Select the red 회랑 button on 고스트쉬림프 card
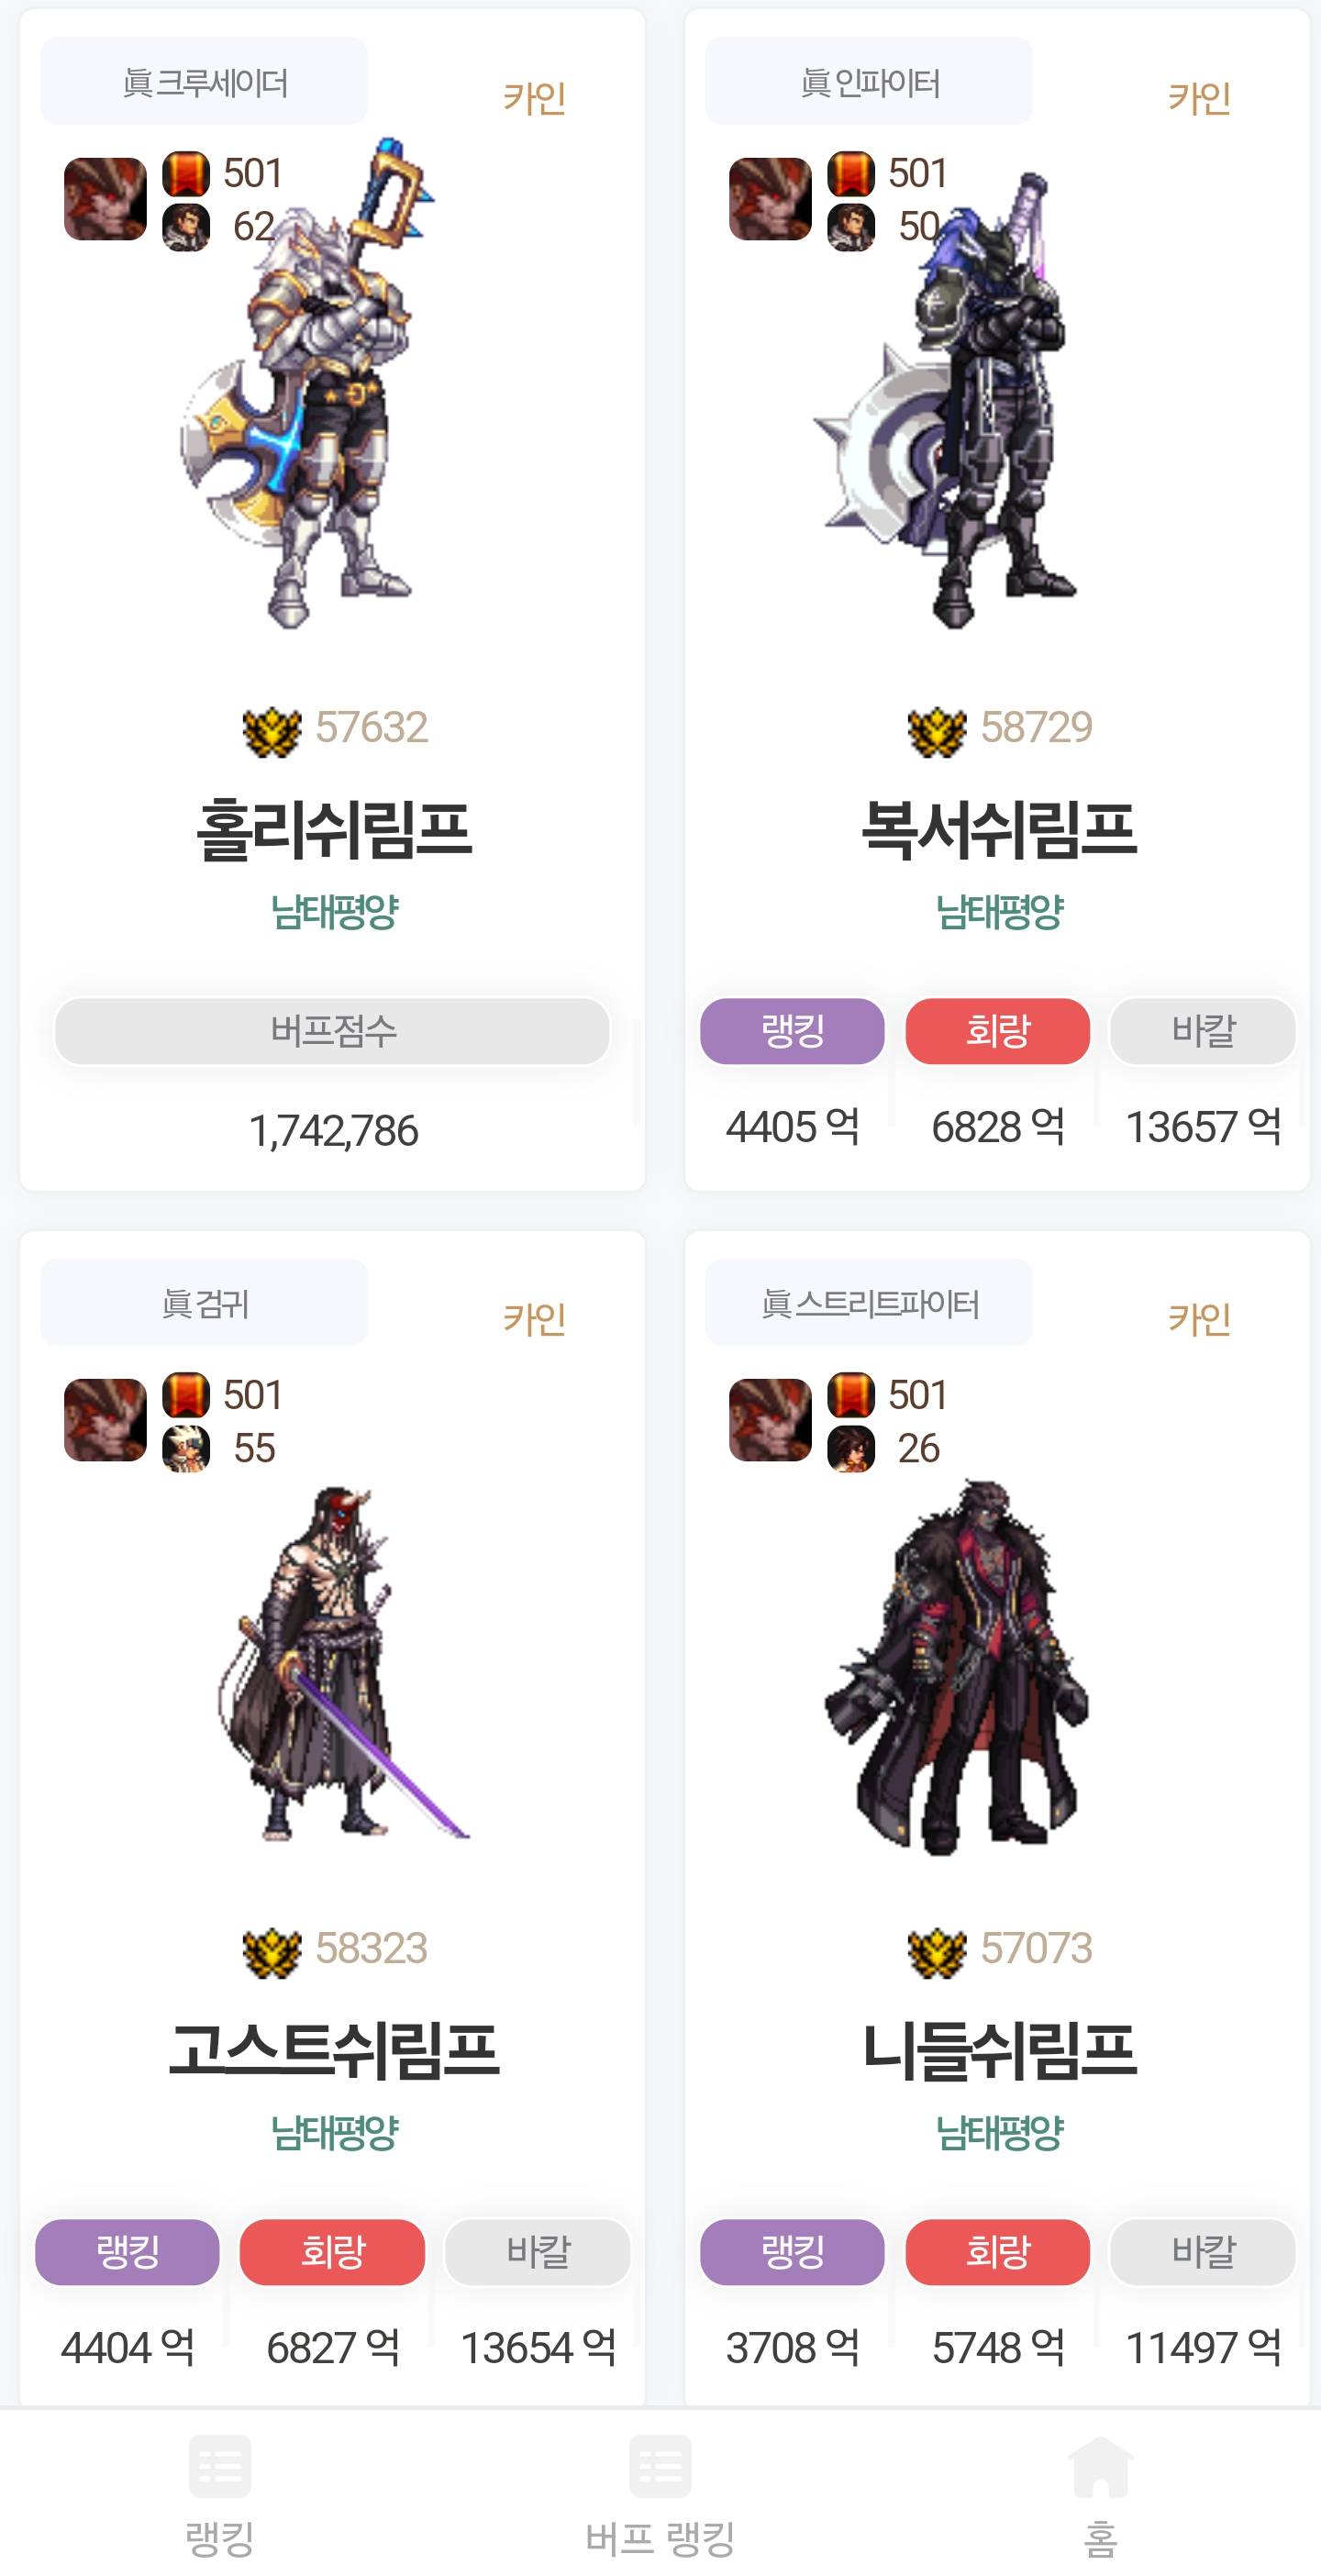Screen dimensions: 1321x2576 332,2251
